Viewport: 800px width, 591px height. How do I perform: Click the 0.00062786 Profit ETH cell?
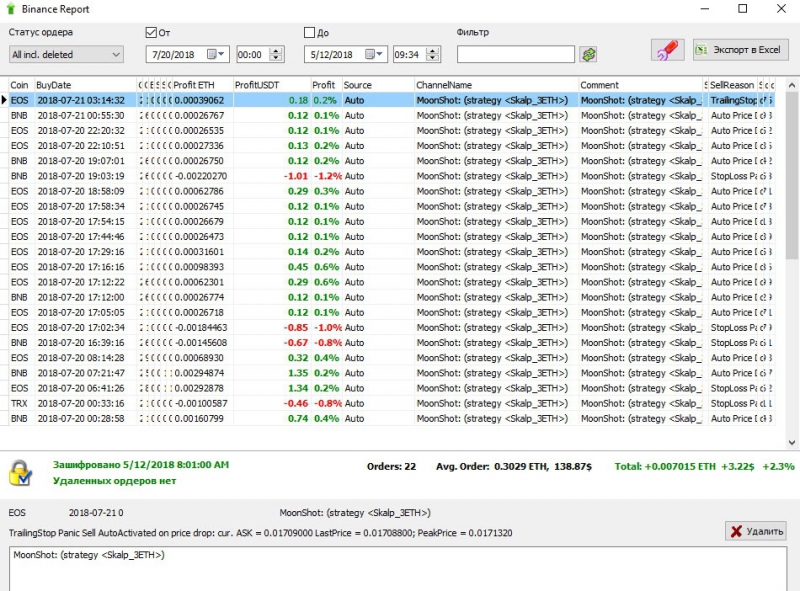(202, 191)
